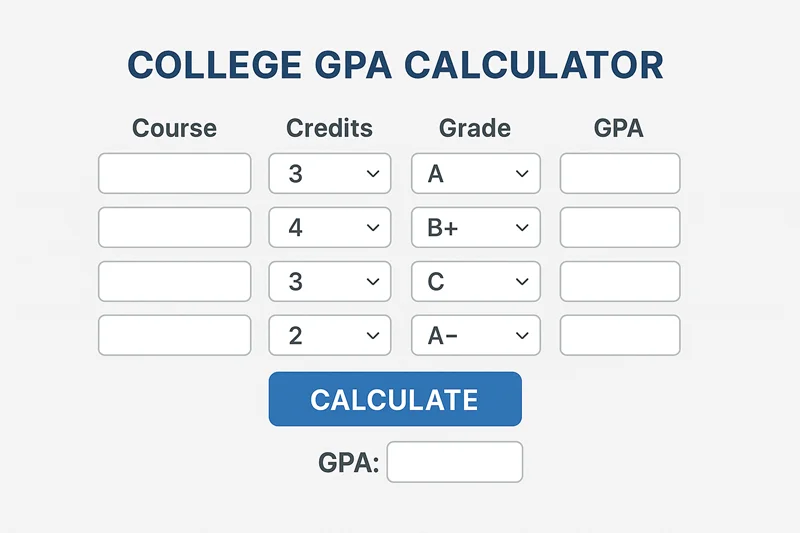The width and height of the screenshot is (800, 533).
Task: Open the Credits dropdown showing 3 in first row
Action: pyautogui.click(x=329, y=174)
